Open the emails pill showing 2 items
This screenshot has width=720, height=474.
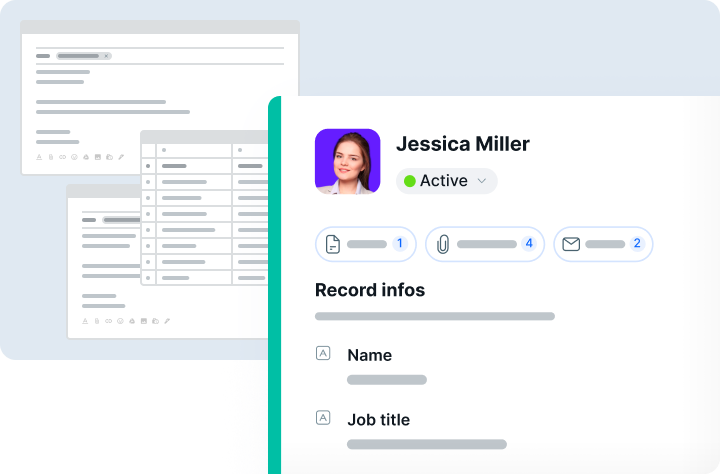point(602,244)
